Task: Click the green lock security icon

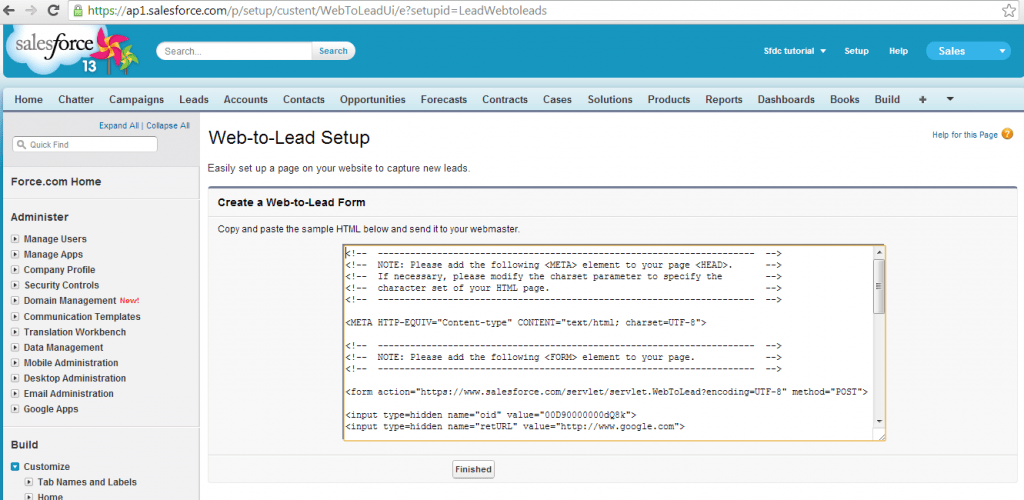Action: tap(78, 10)
